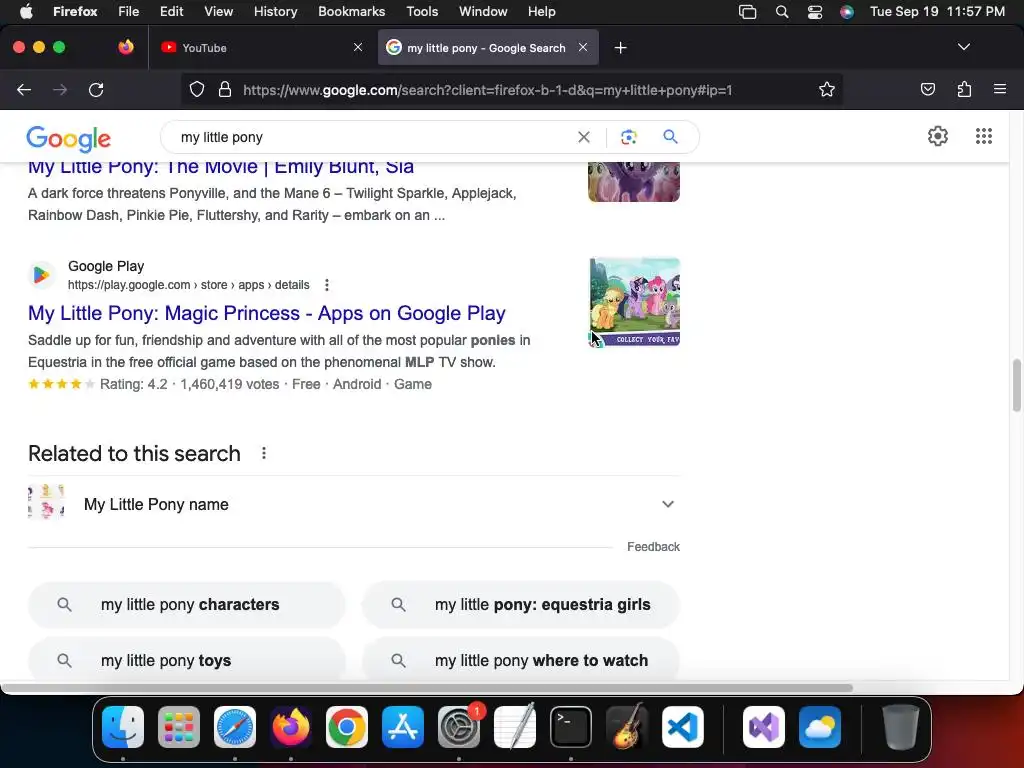Click the Feedback link

(x=653, y=547)
